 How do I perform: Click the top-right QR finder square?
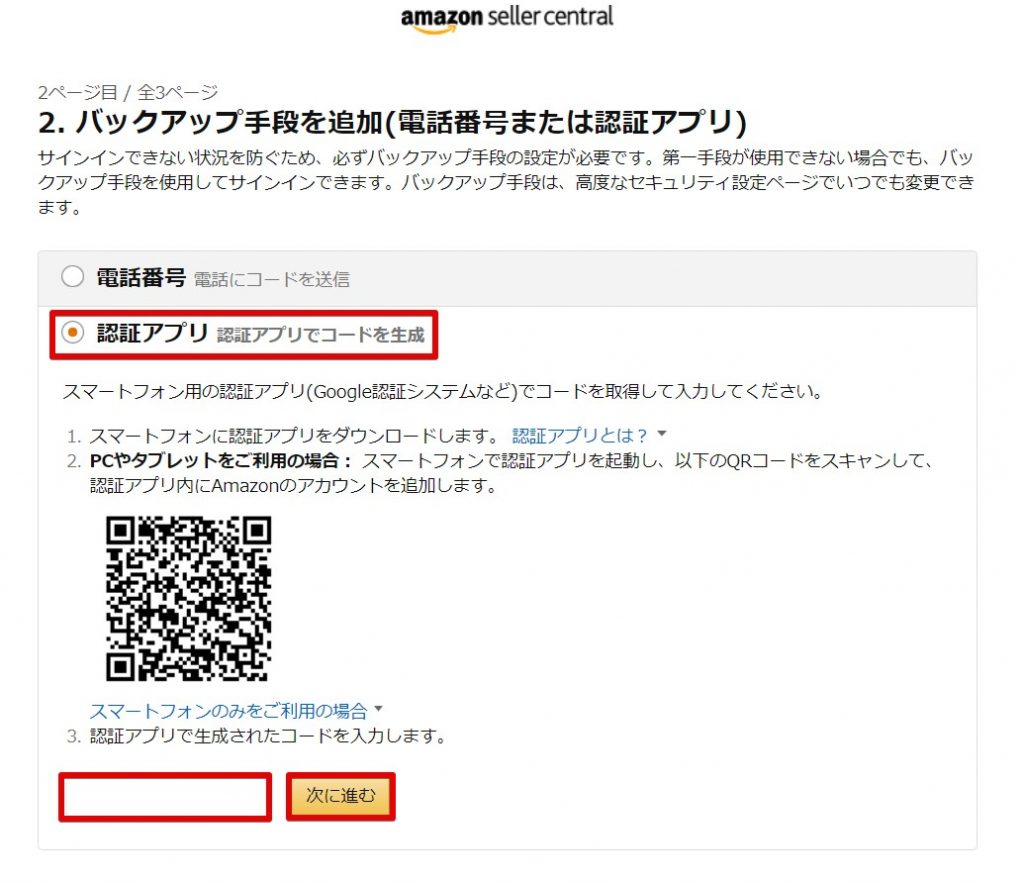[x=257, y=530]
